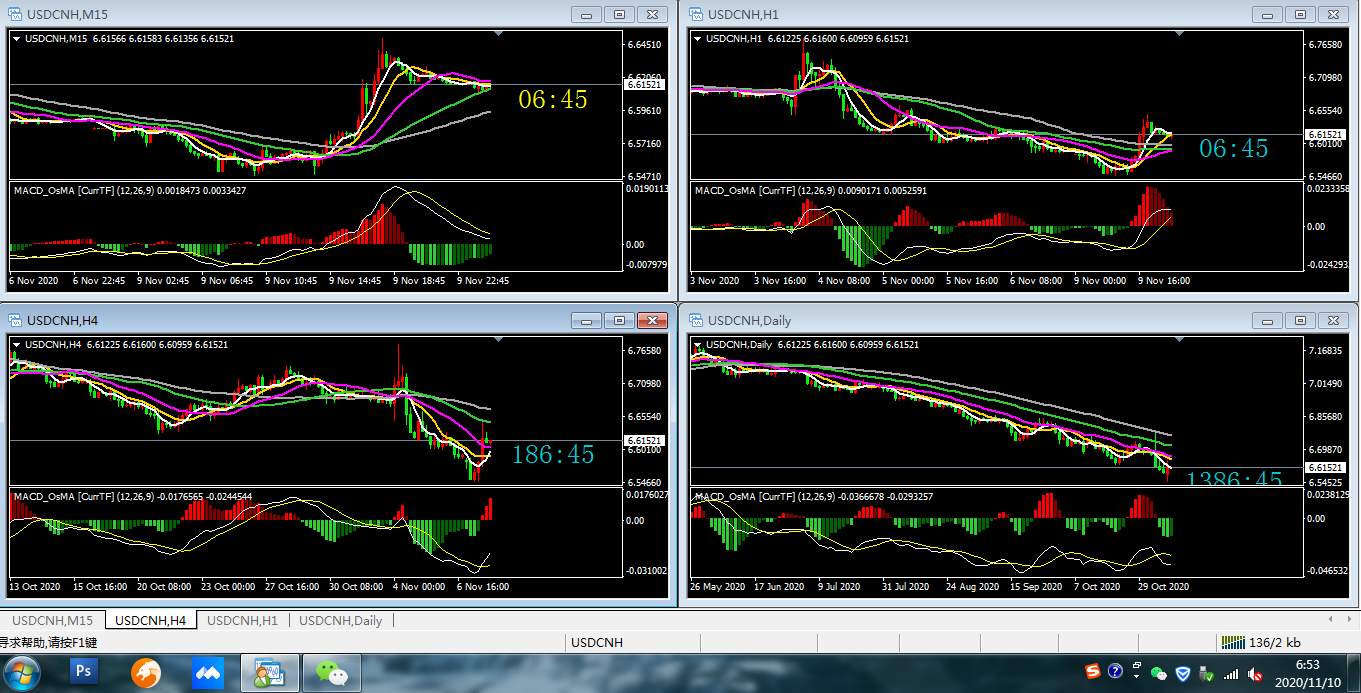The image size is (1361, 693).
Task: Open the M15 chart's symbol dropdown arrow
Action: pos(16,38)
